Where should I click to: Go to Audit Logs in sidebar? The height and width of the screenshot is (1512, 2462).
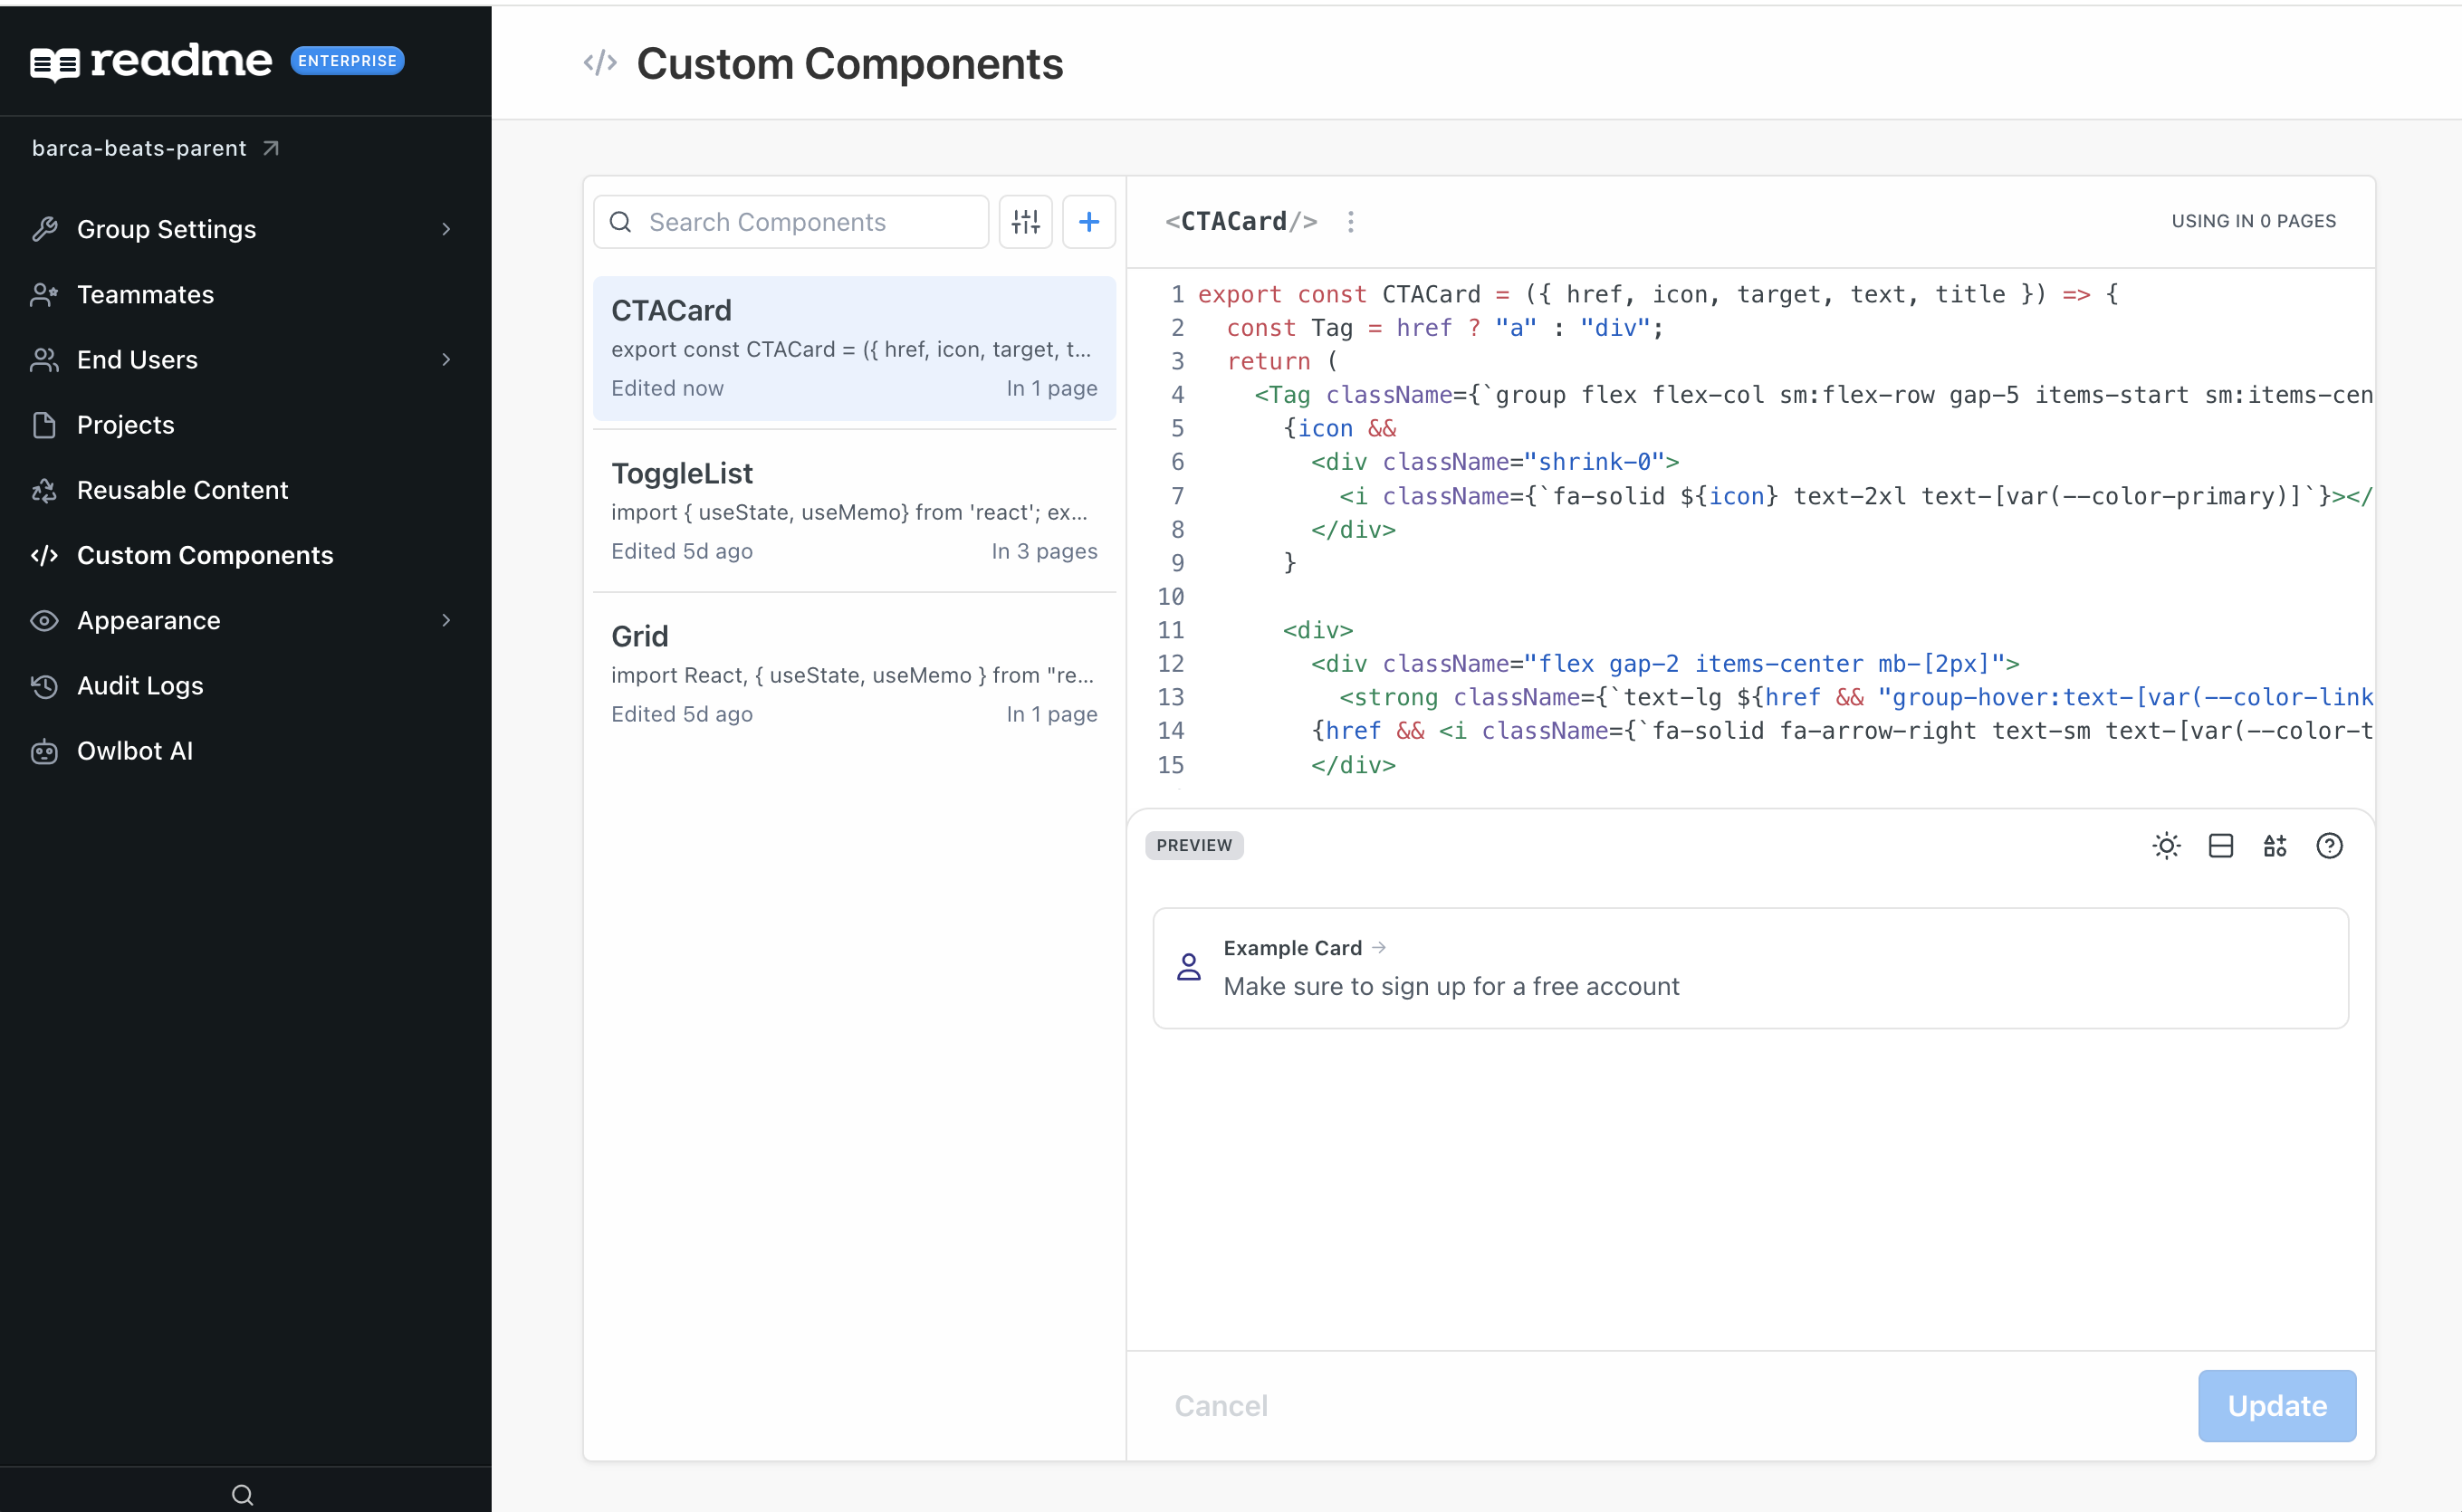tap(140, 685)
